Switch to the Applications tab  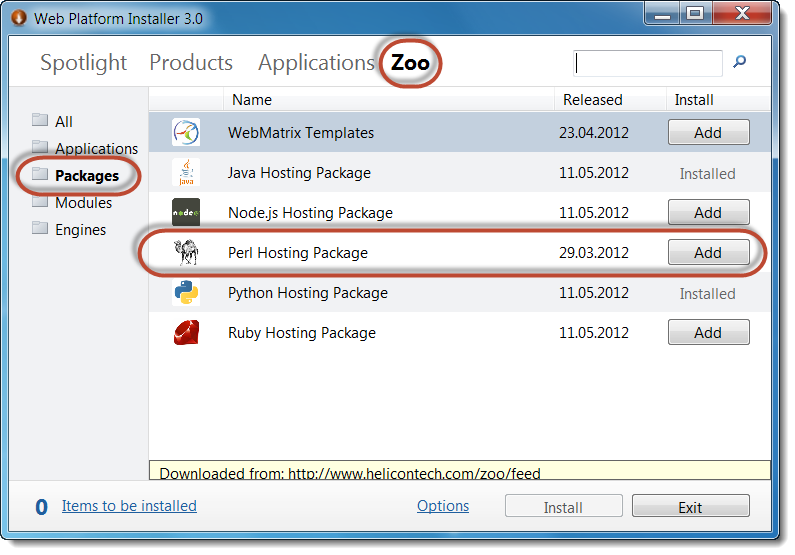[x=316, y=62]
